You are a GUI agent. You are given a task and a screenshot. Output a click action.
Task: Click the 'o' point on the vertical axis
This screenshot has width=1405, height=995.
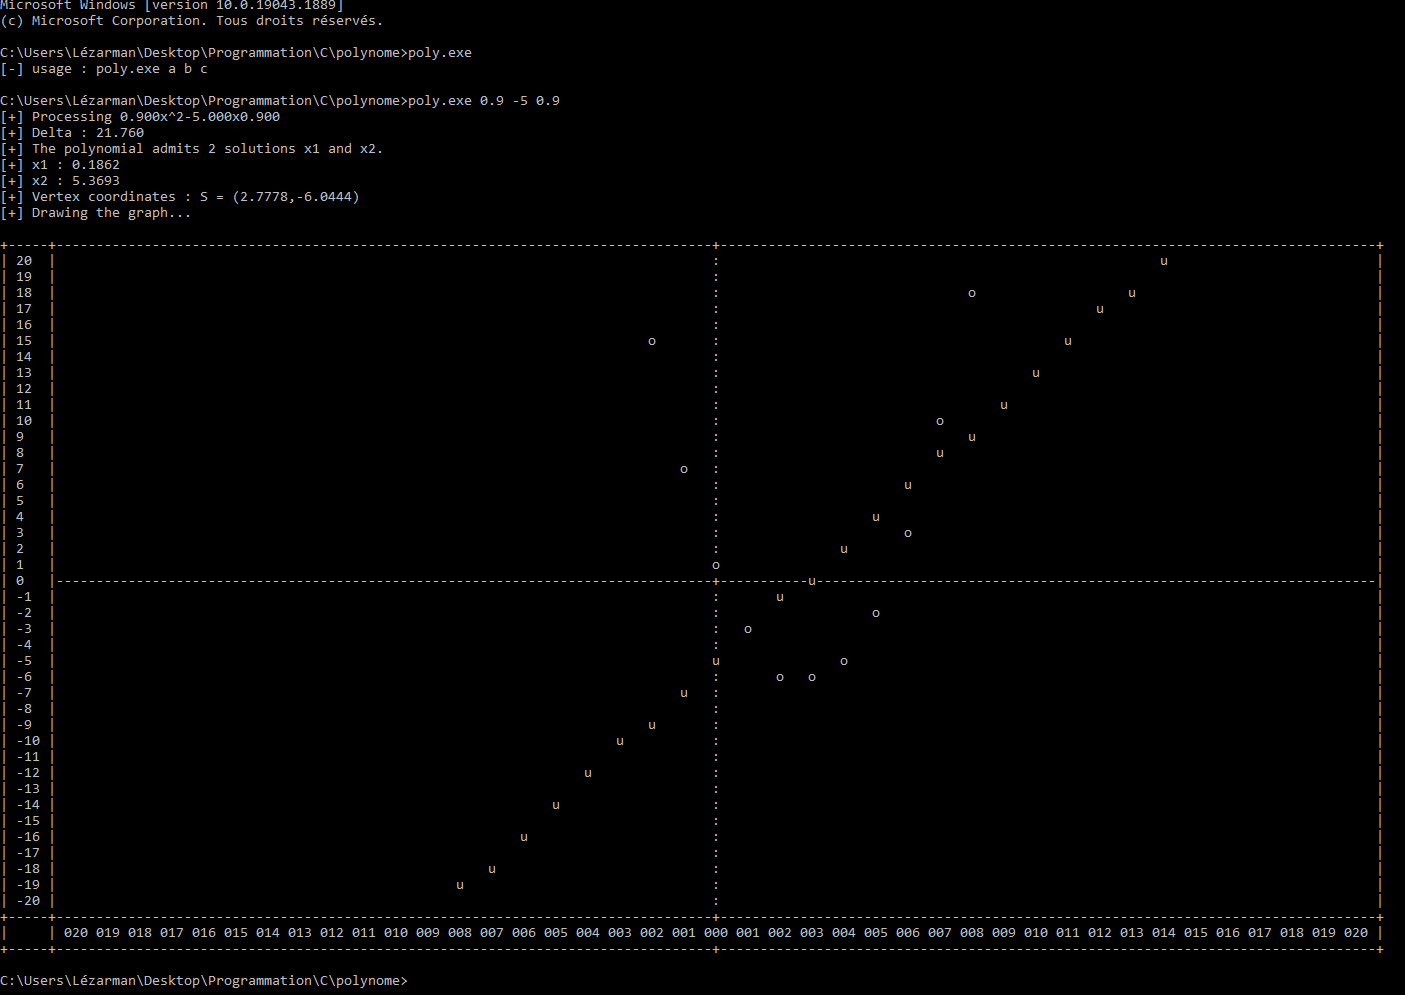point(716,566)
